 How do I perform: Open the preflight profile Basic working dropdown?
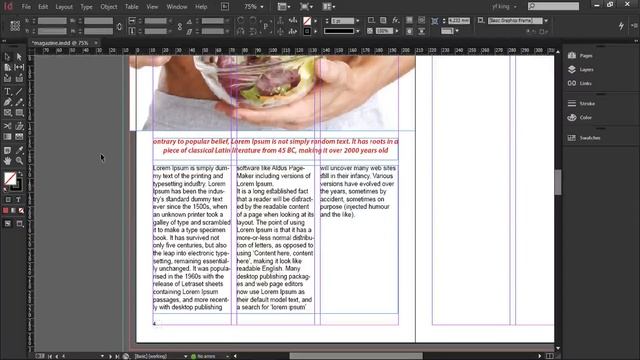tap(185, 356)
